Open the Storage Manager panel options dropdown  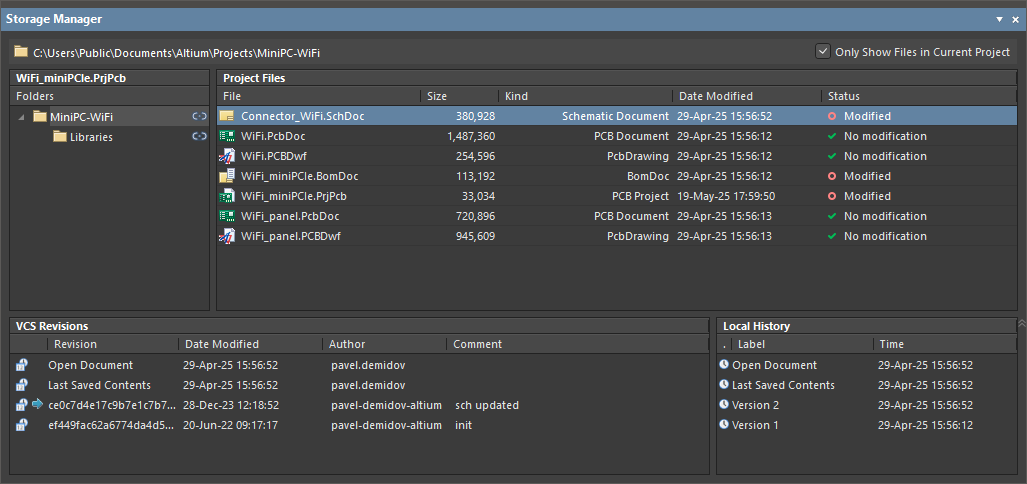(x=999, y=19)
